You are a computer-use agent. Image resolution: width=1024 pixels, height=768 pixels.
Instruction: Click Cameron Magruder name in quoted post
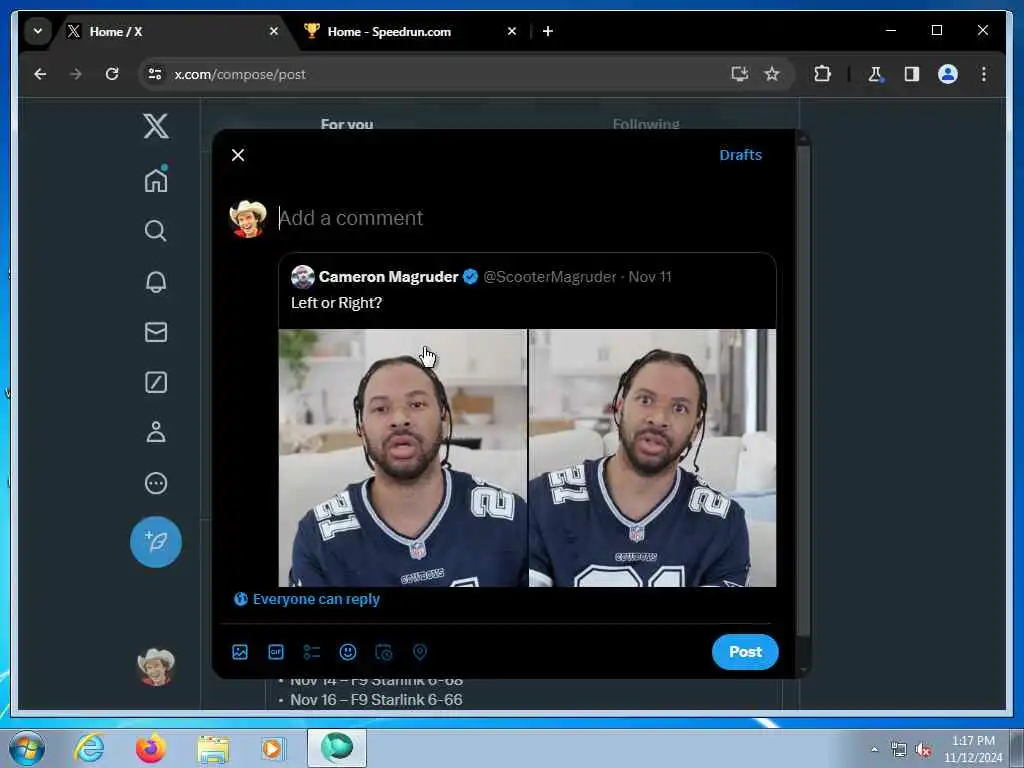click(389, 277)
